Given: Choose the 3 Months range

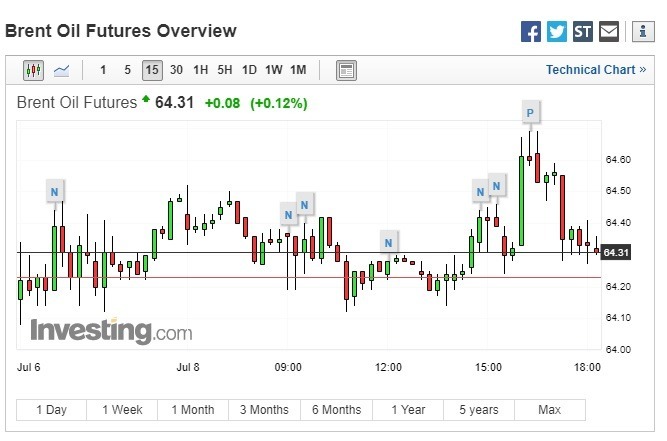Looking at the screenshot, I should click(x=264, y=410).
